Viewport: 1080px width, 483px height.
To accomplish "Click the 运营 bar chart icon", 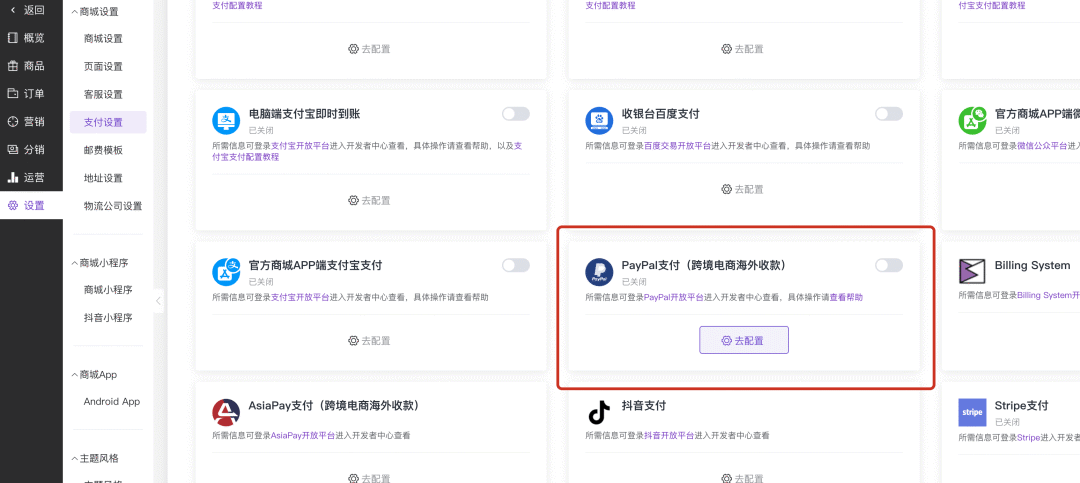I will (x=12, y=178).
